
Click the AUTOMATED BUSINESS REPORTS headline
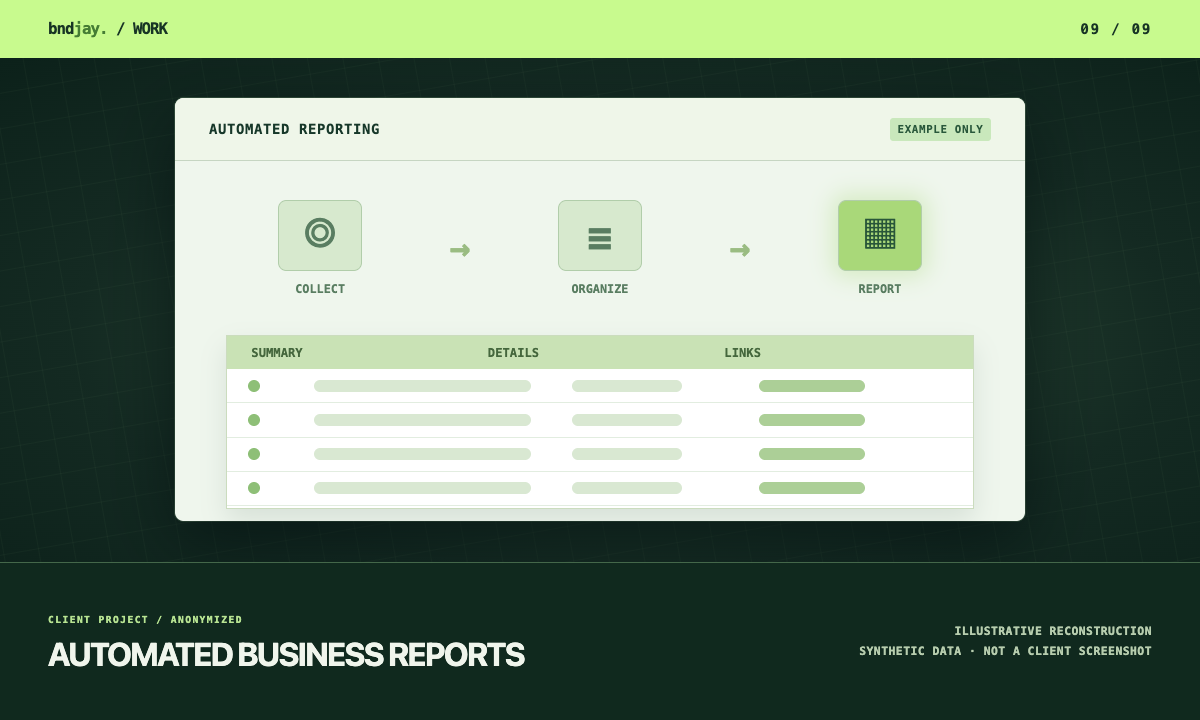(x=286, y=655)
